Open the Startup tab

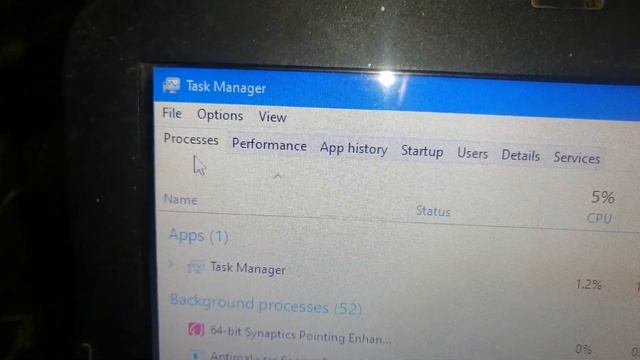pos(422,151)
